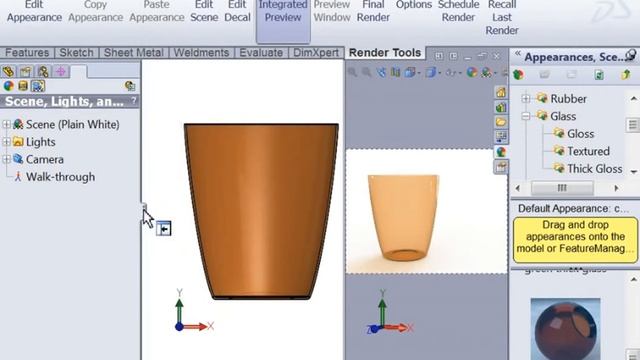Open apply scene dropdown in viewport toolbar
640x360 pixels.
(489, 73)
